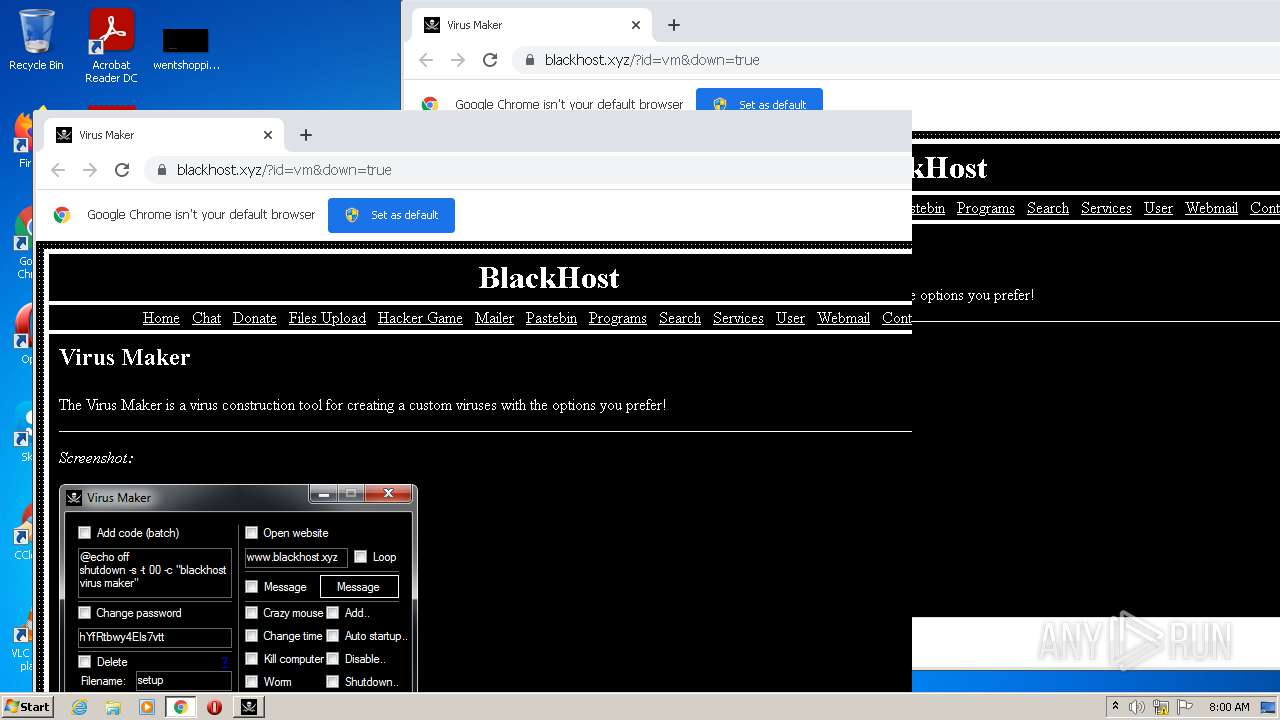Click the 8:00 AM taskbar clock
Image resolution: width=1280 pixels, height=720 pixels.
click(1229, 707)
